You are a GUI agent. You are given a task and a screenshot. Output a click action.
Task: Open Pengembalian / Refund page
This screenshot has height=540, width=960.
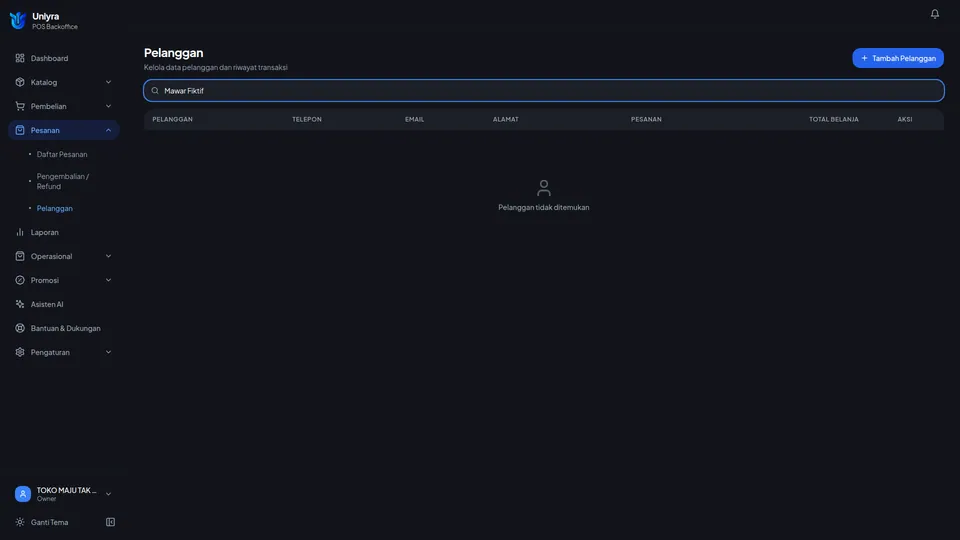[62, 181]
